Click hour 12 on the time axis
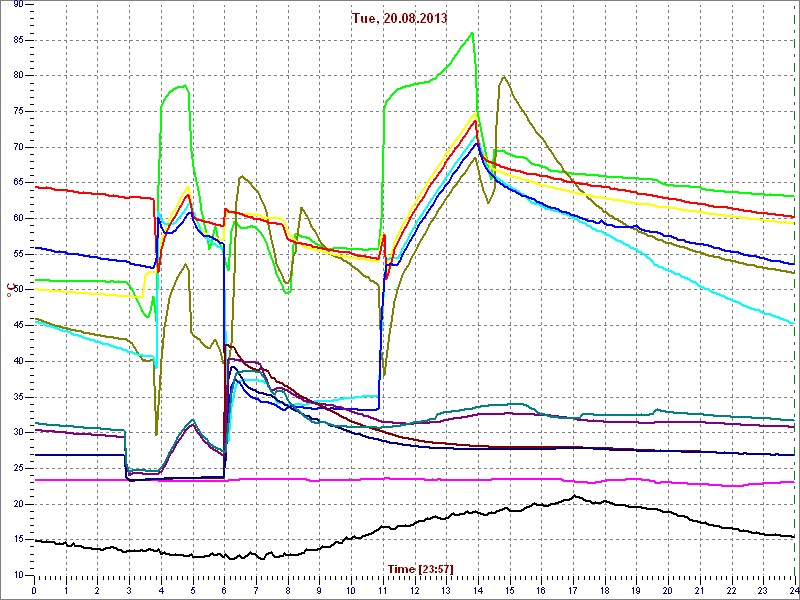The image size is (800, 600). [x=414, y=590]
